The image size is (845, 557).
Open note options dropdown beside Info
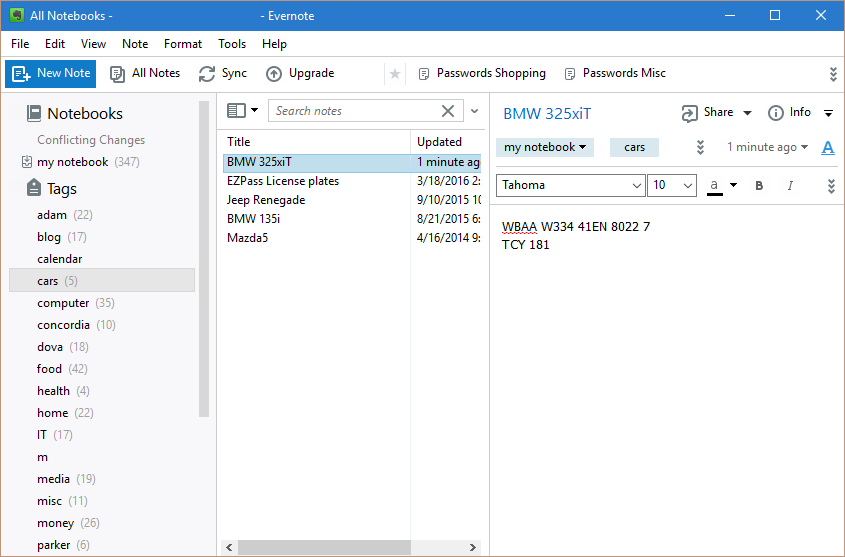tap(828, 113)
